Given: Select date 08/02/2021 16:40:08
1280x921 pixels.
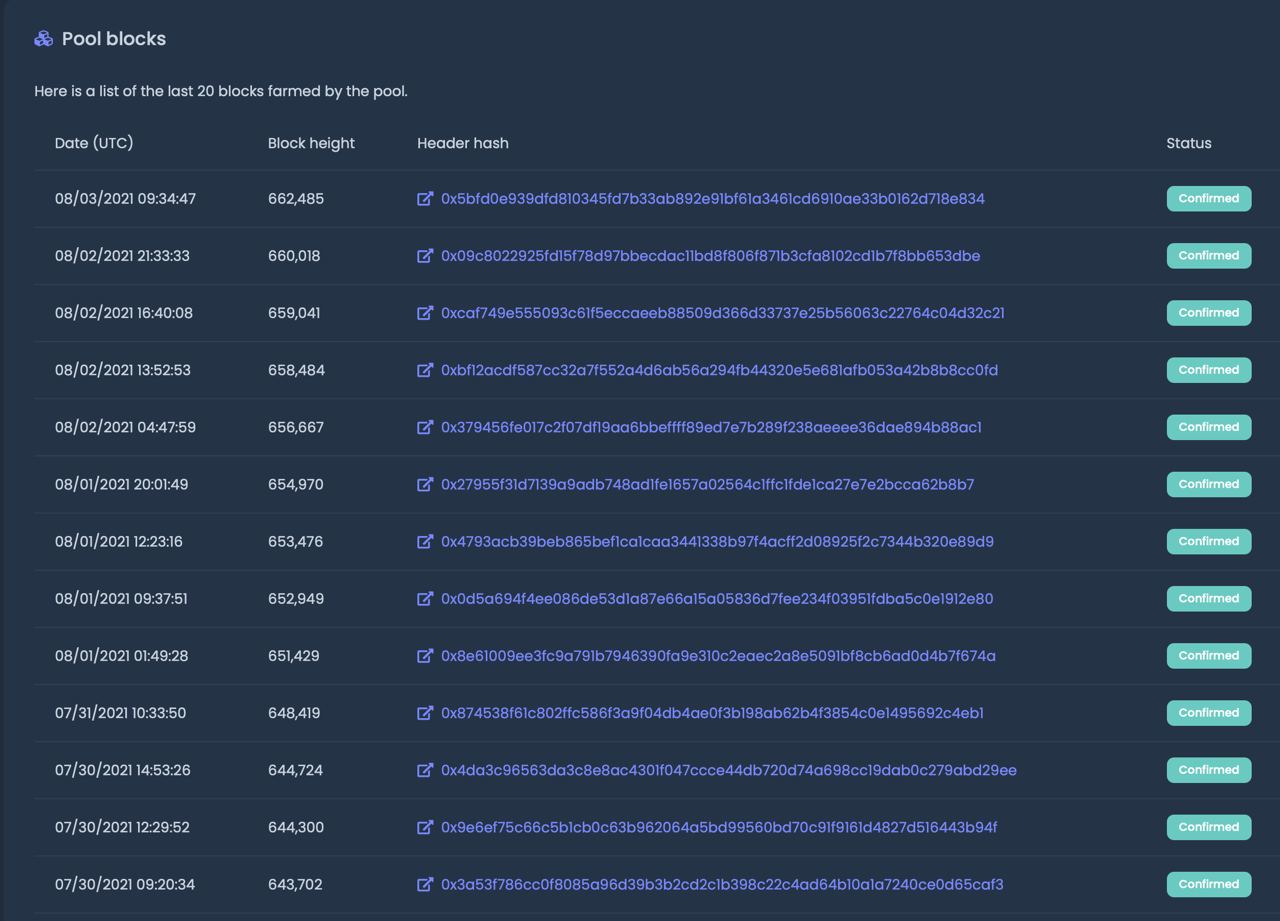Looking at the screenshot, I should (124, 313).
